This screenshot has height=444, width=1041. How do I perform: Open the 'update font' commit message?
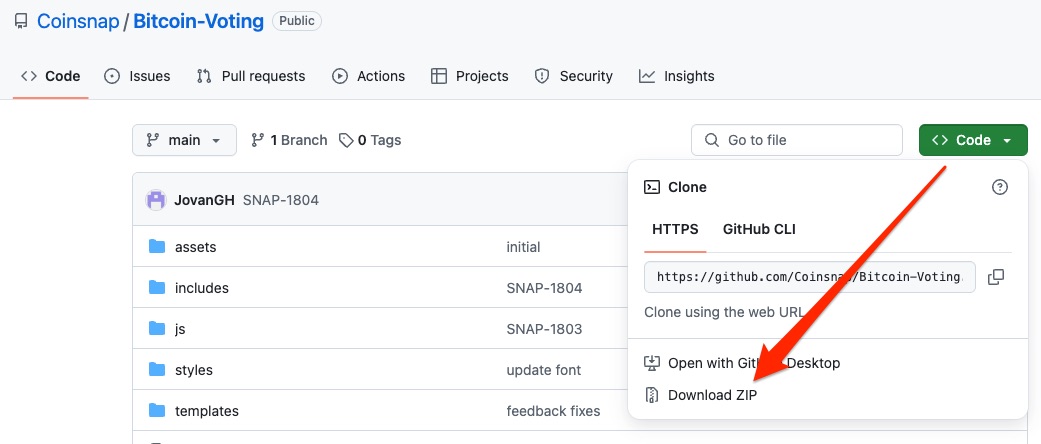click(544, 370)
